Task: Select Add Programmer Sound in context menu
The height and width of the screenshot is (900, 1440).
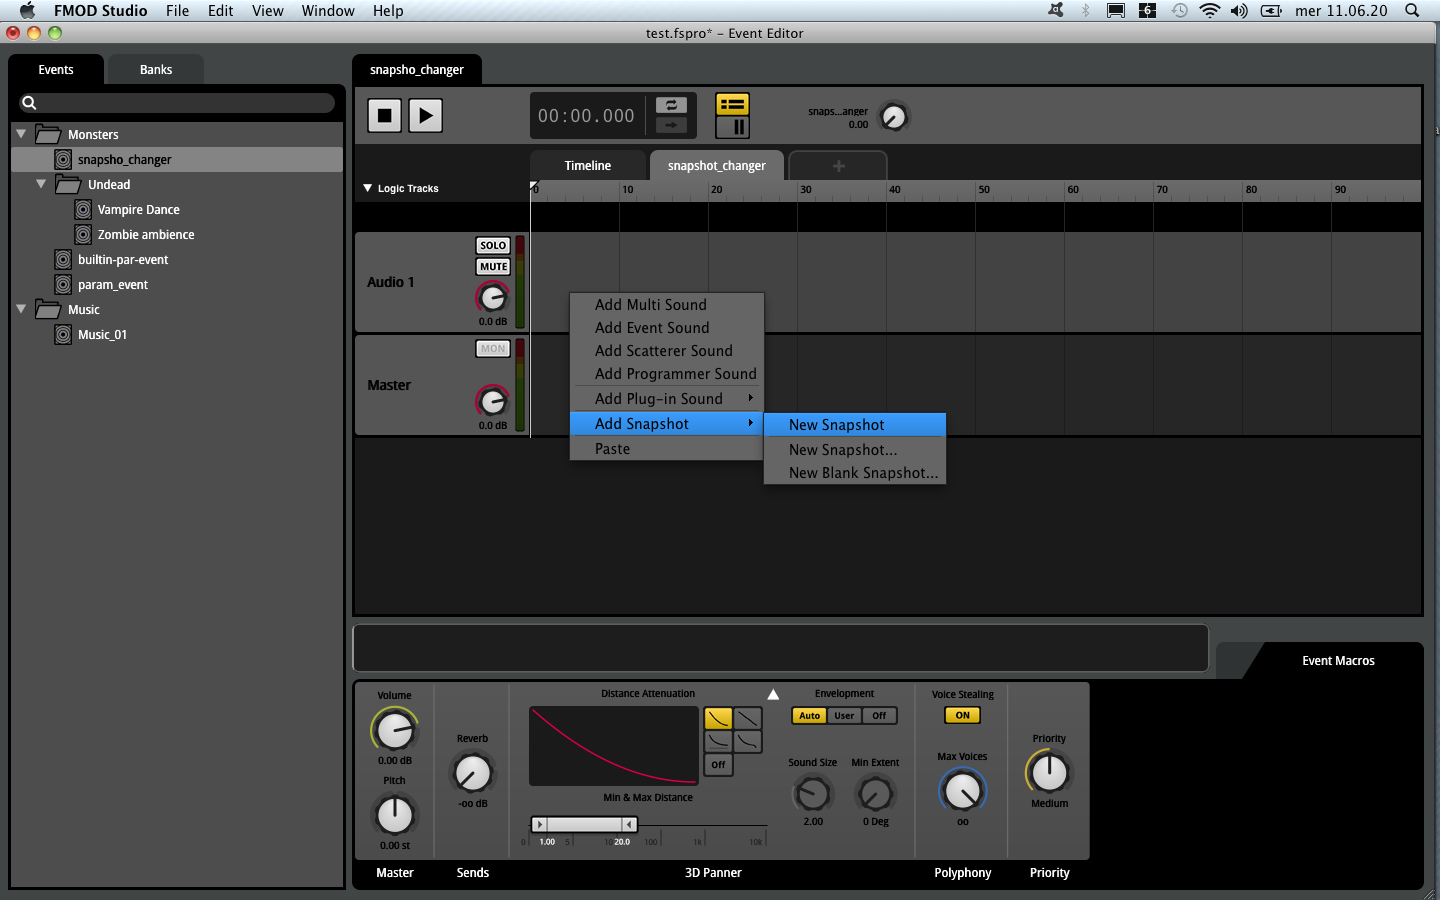Action: (667, 374)
